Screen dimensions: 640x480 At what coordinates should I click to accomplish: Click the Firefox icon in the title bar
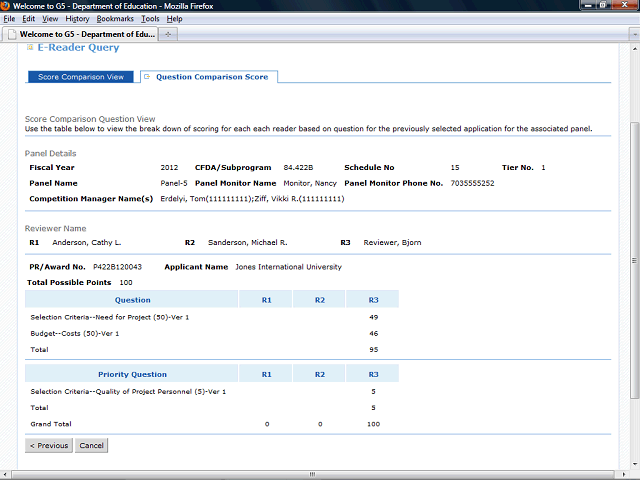tap(7, 6)
